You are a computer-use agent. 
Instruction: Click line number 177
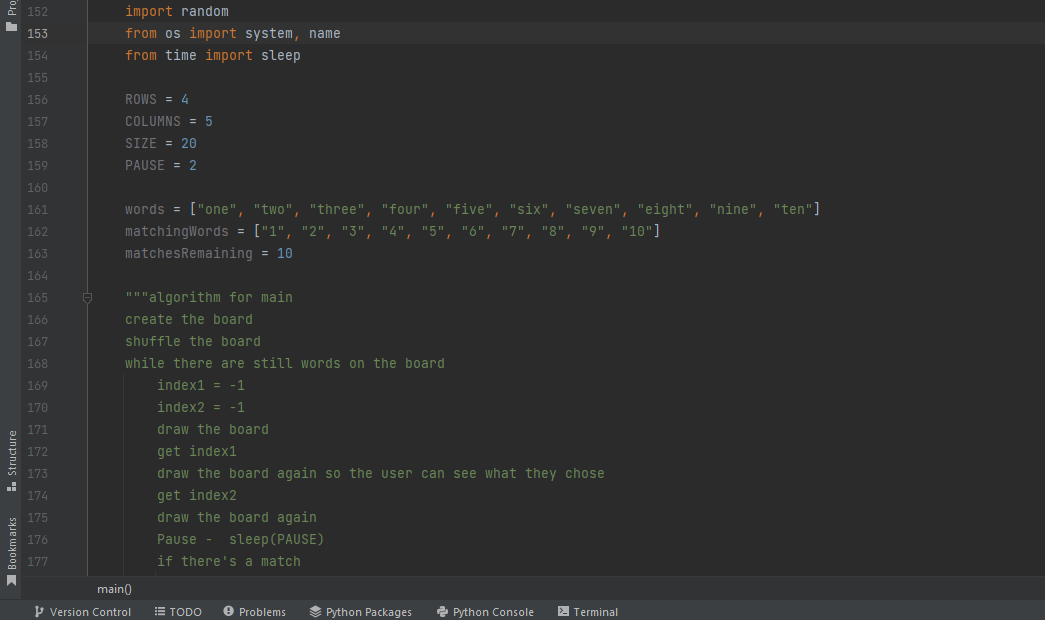[37, 561]
